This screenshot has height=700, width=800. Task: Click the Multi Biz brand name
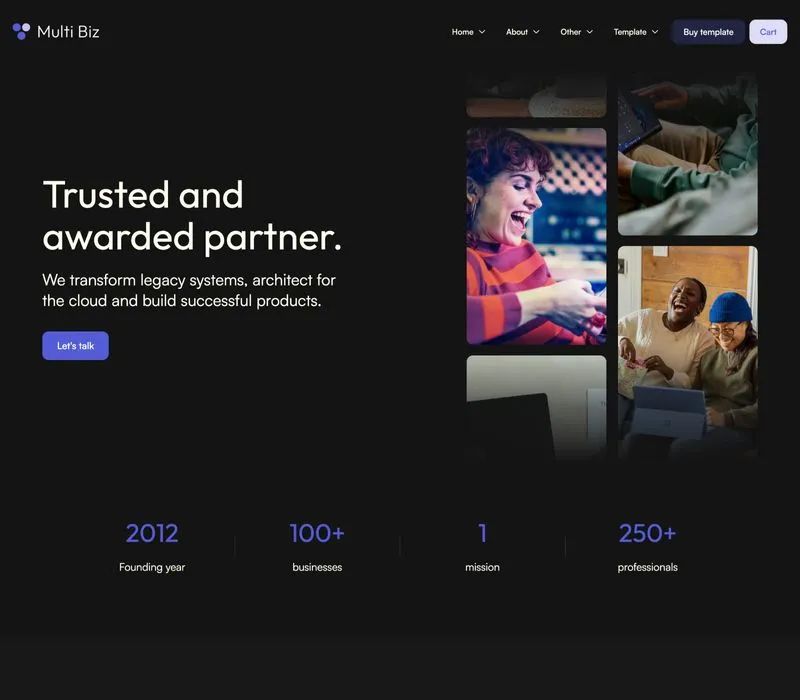click(68, 32)
